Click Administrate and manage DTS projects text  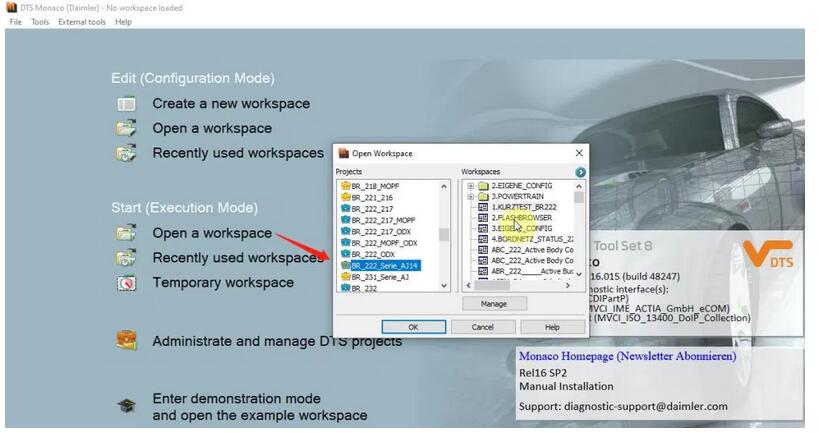(277, 341)
